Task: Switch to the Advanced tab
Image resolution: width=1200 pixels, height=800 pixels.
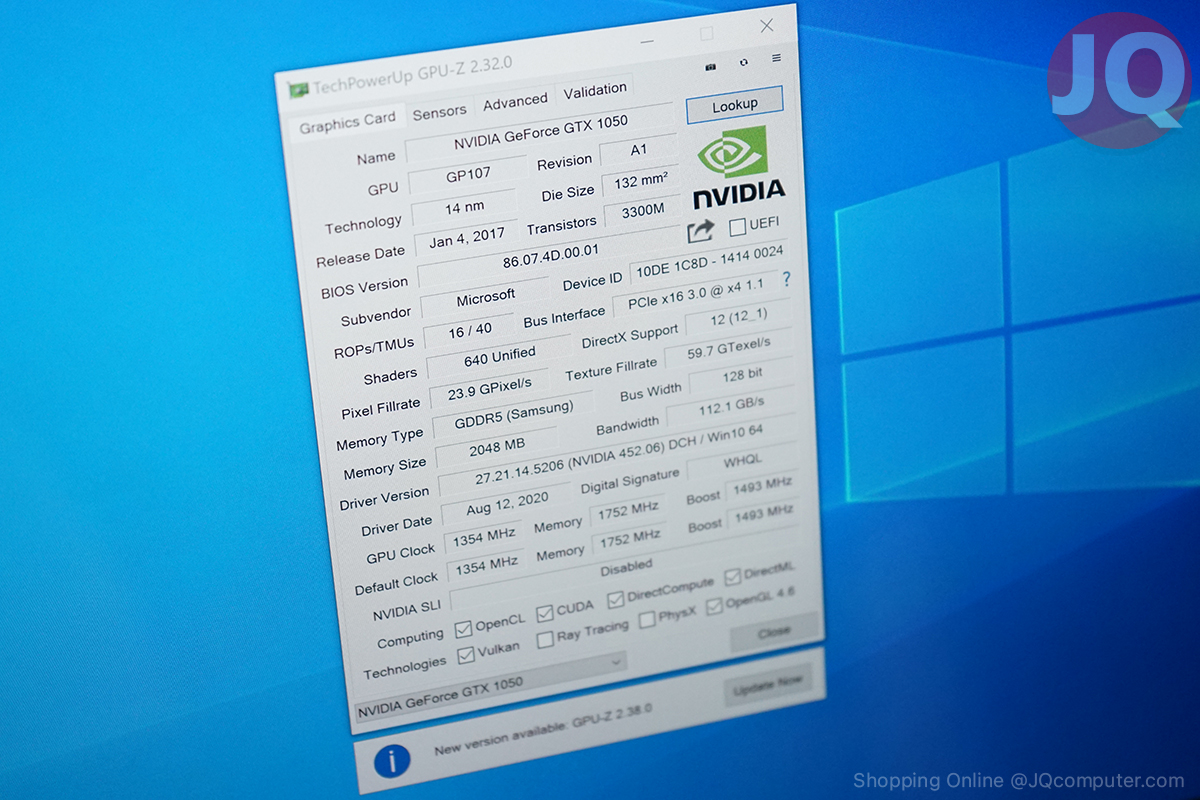Action: pos(515,102)
